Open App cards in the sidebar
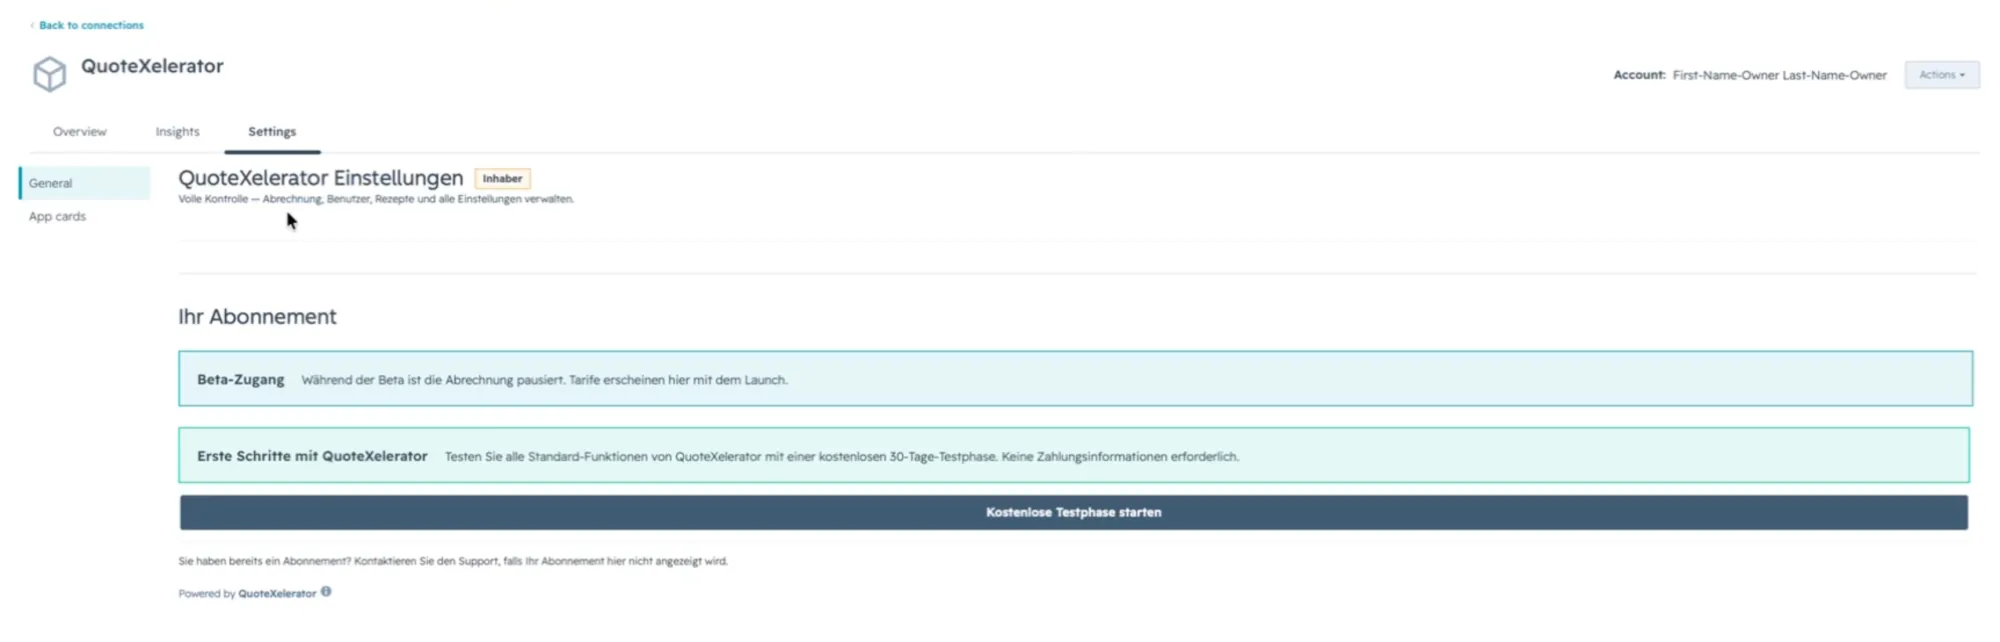The height and width of the screenshot is (642, 2000). tap(58, 216)
